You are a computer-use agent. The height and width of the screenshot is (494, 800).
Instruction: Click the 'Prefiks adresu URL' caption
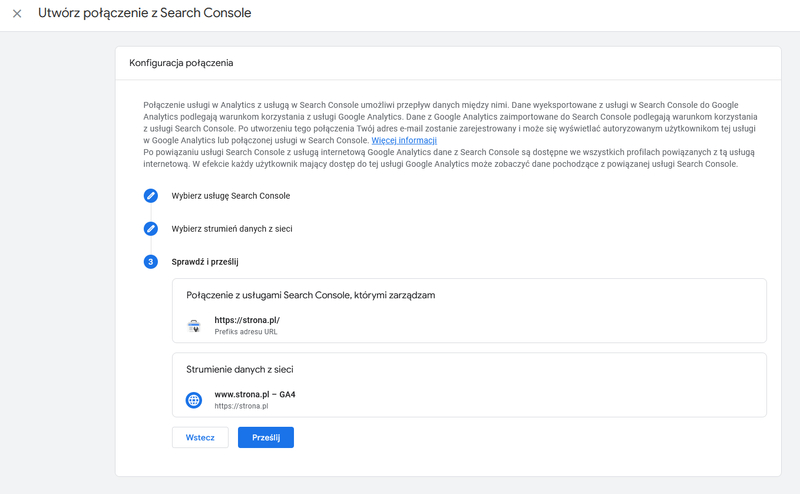(x=246, y=332)
